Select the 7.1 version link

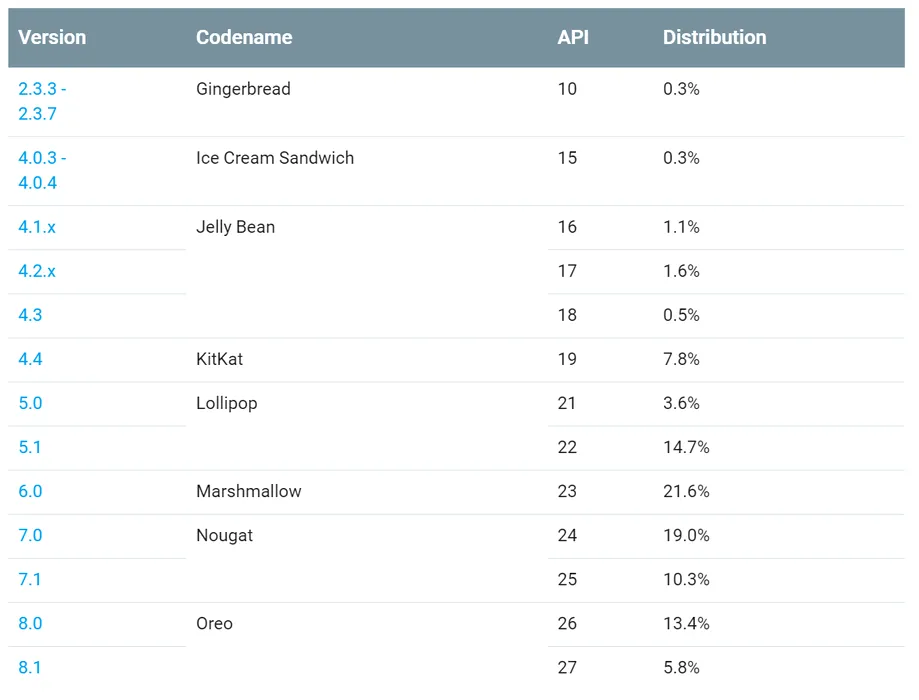tap(30, 579)
